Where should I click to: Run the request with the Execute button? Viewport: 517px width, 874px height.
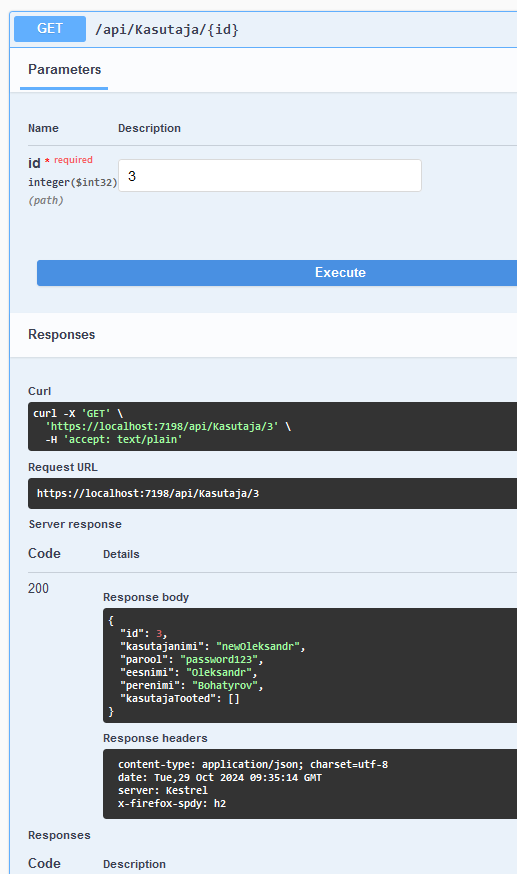click(277, 273)
